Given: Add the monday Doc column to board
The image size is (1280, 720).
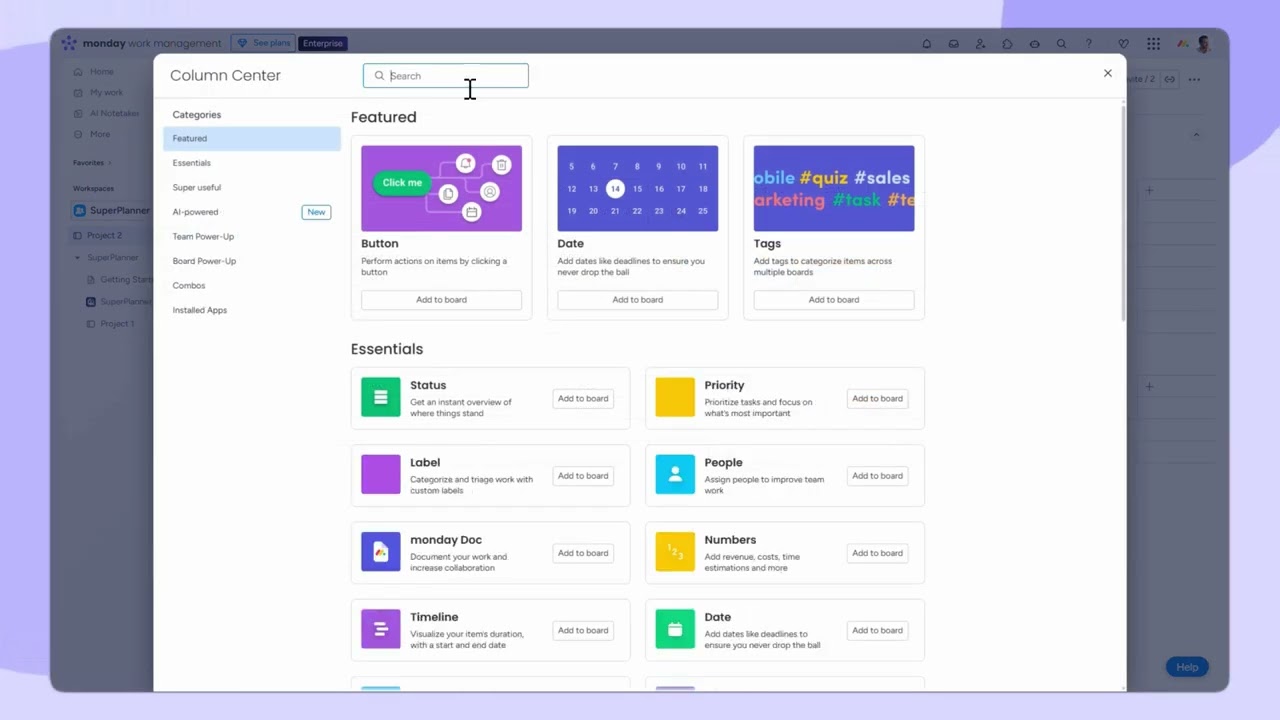Looking at the screenshot, I should coord(583,553).
